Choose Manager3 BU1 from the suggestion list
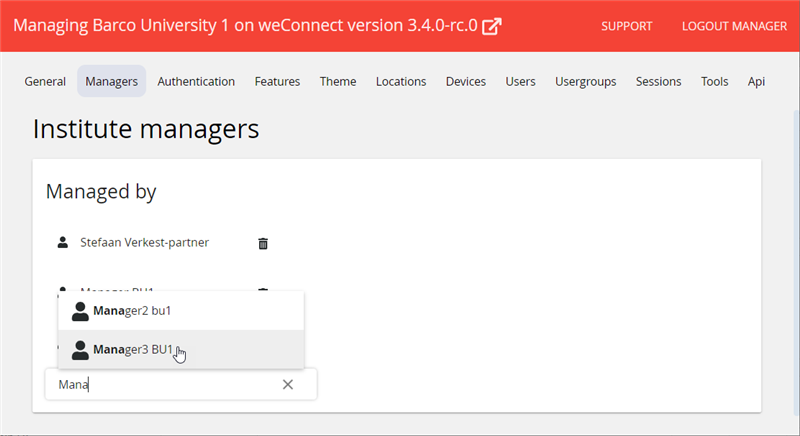Viewport: 800px width, 436px height. point(181,349)
